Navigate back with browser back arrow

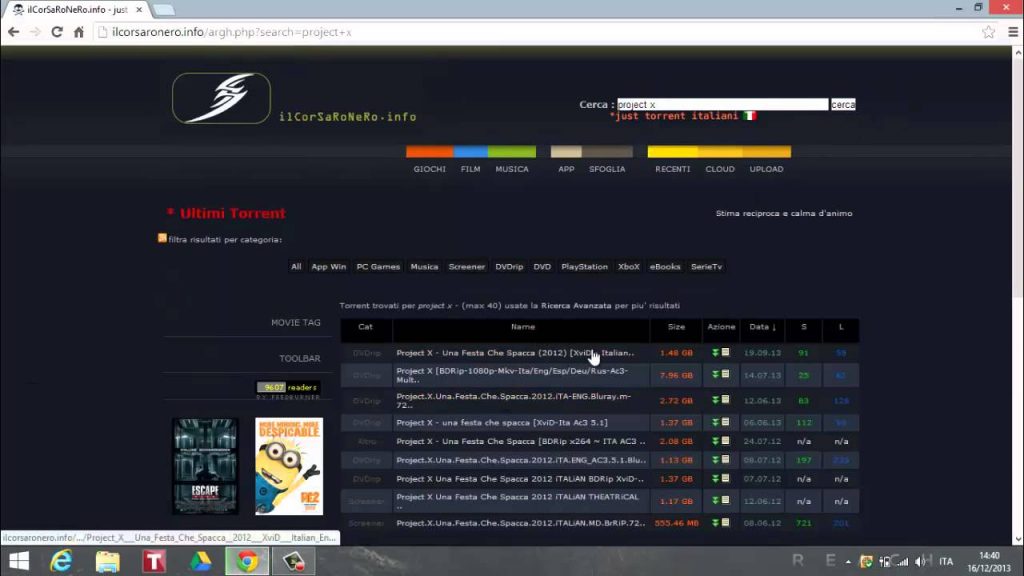[14, 32]
